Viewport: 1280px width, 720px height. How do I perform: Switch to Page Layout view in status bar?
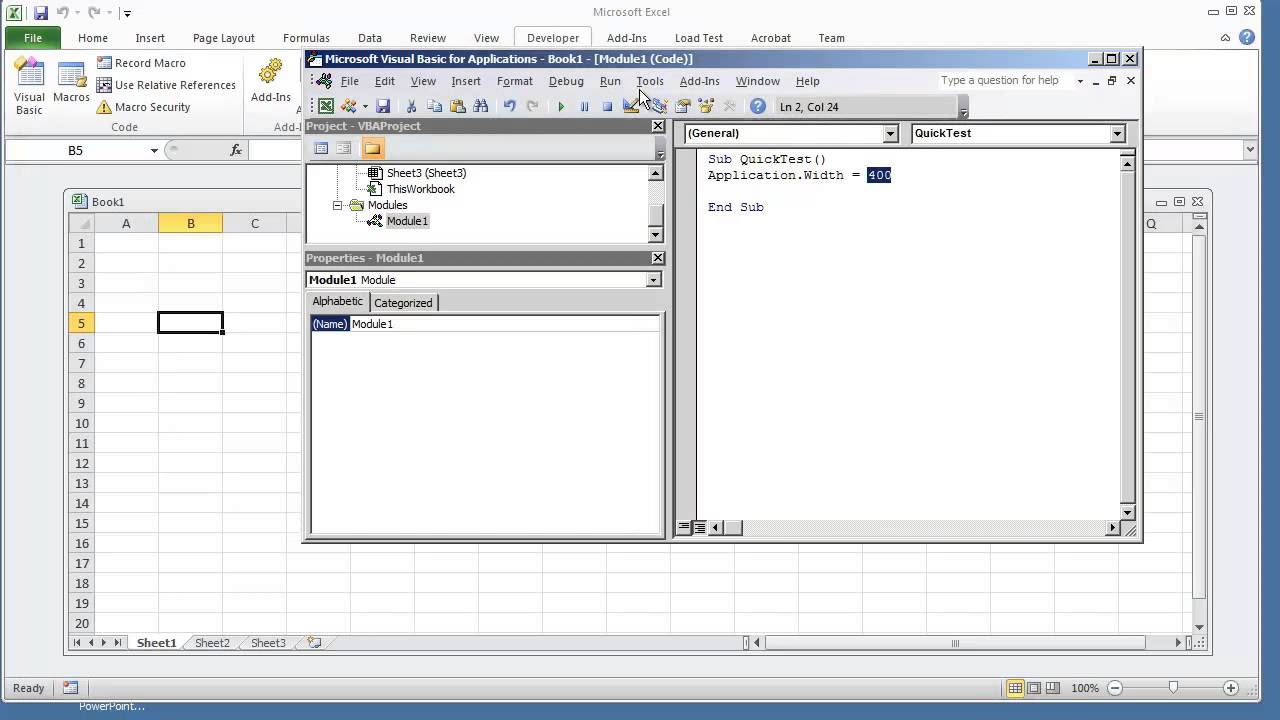point(1034,688)
